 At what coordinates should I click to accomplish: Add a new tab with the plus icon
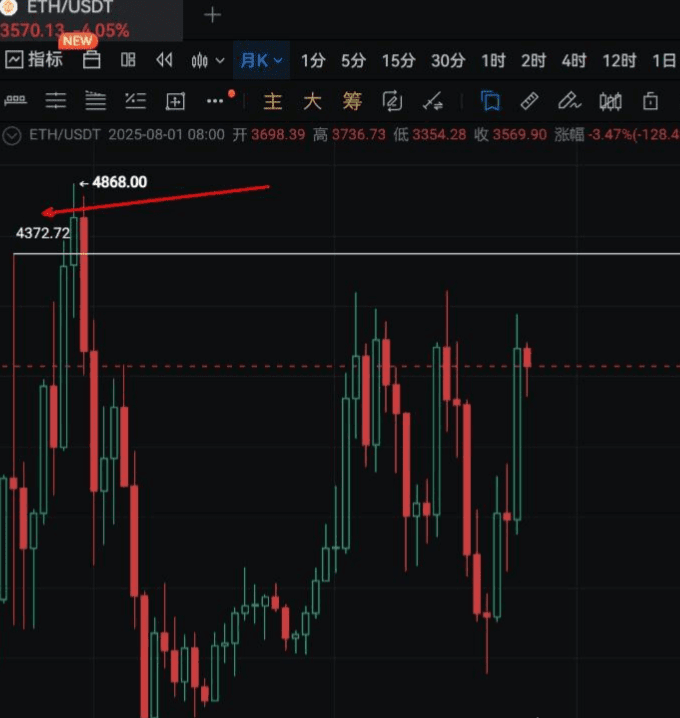coord(212,15)
